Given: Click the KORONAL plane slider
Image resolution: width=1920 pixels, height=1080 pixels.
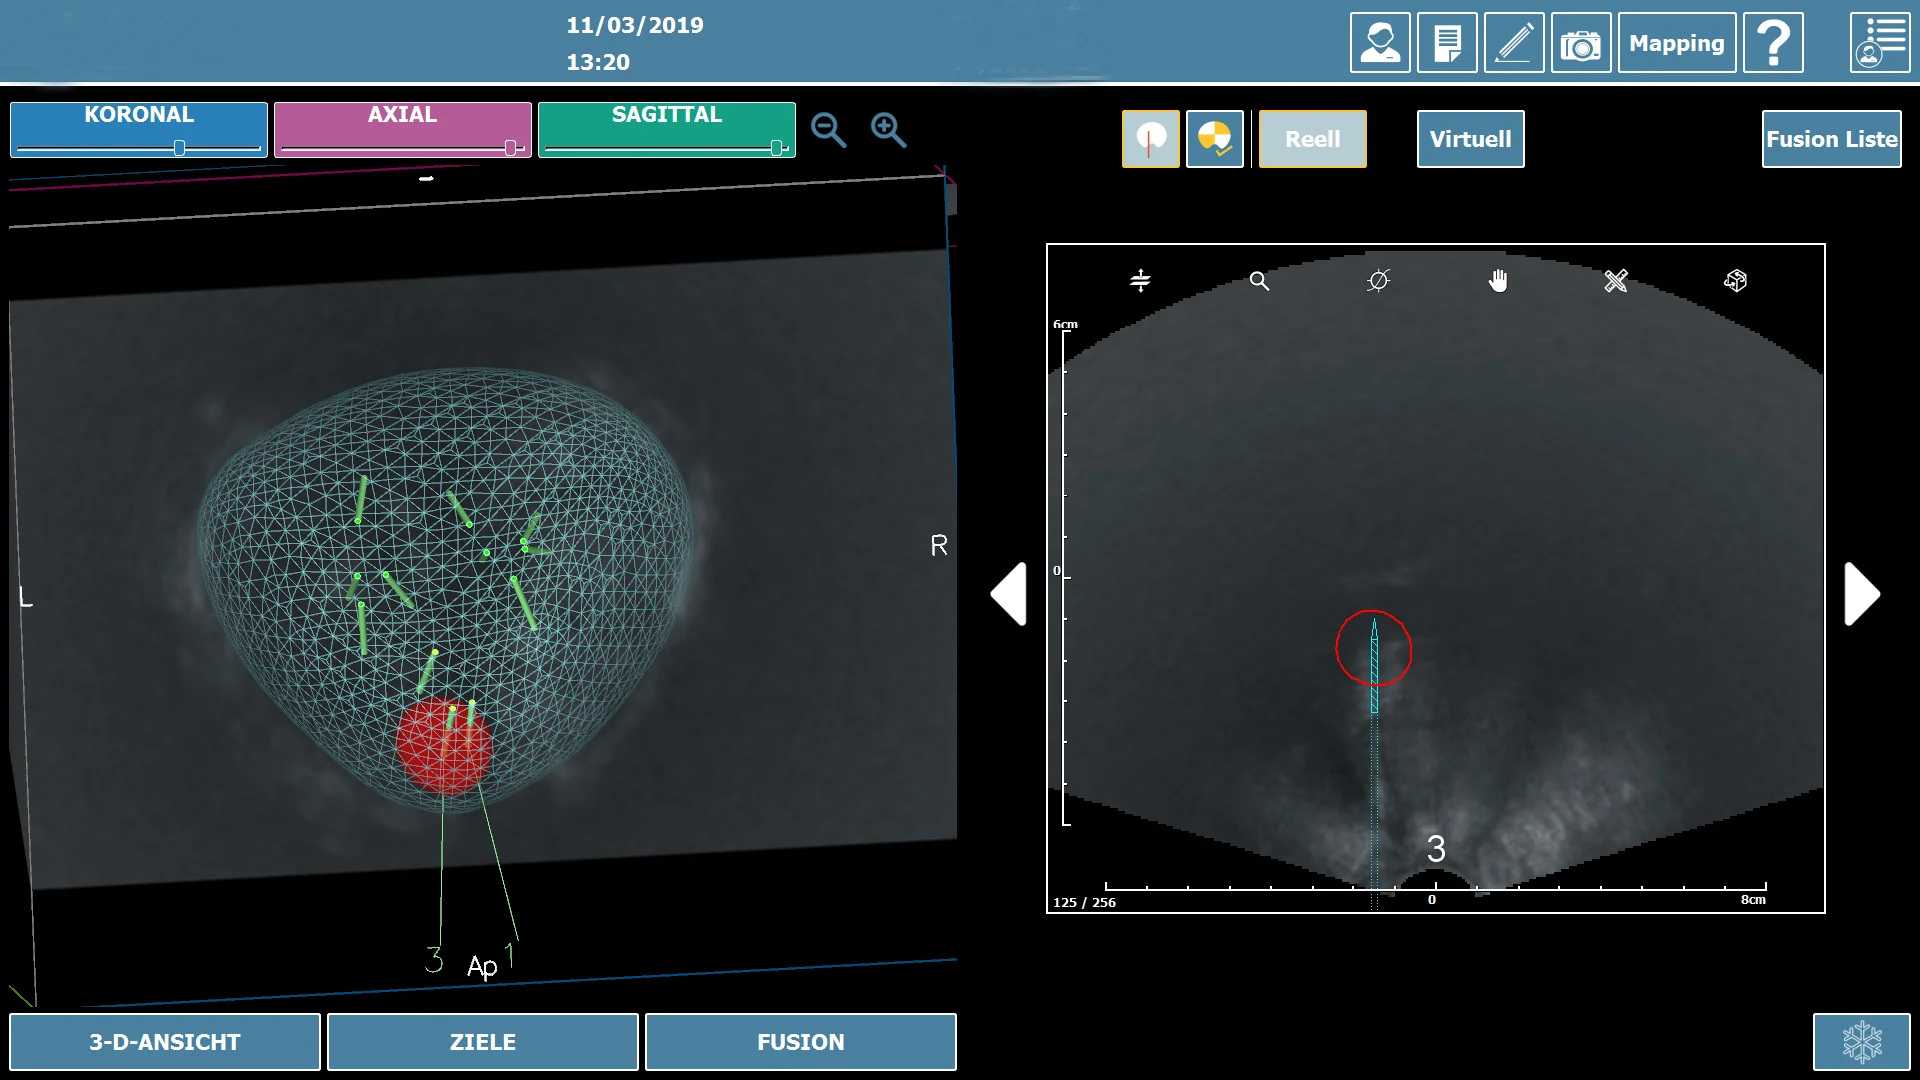Looking at the screenshot, I should [179, 148].
